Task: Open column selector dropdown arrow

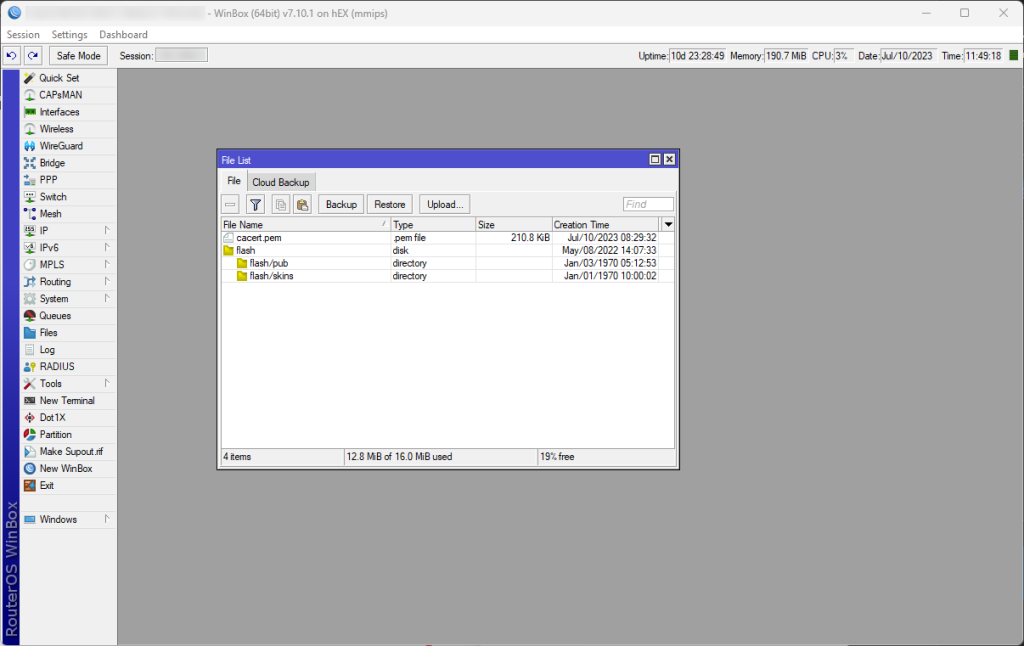Action: 668,225
